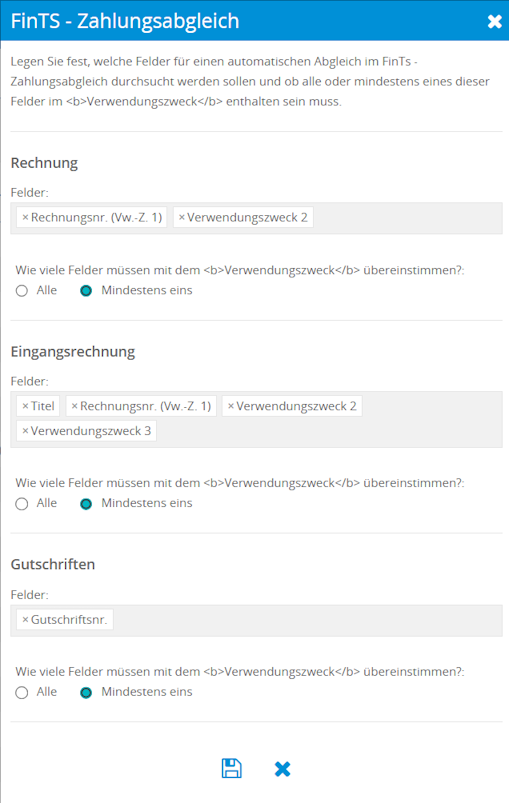
Task: Open the Eingangsrechnung Felder multiselect box
Action: click(257, 419)
